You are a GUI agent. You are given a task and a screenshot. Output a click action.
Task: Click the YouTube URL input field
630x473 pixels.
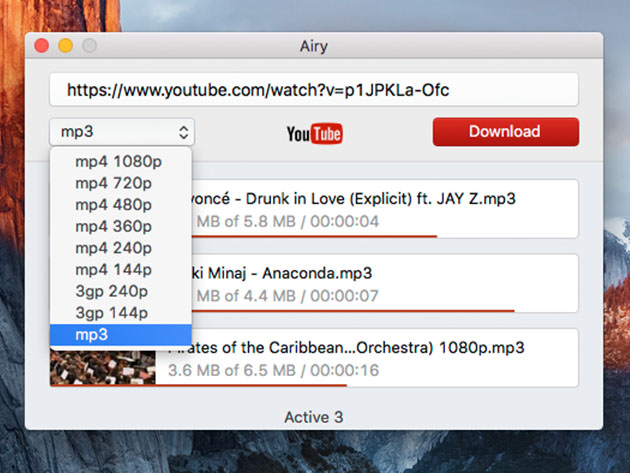click(314, 90)
